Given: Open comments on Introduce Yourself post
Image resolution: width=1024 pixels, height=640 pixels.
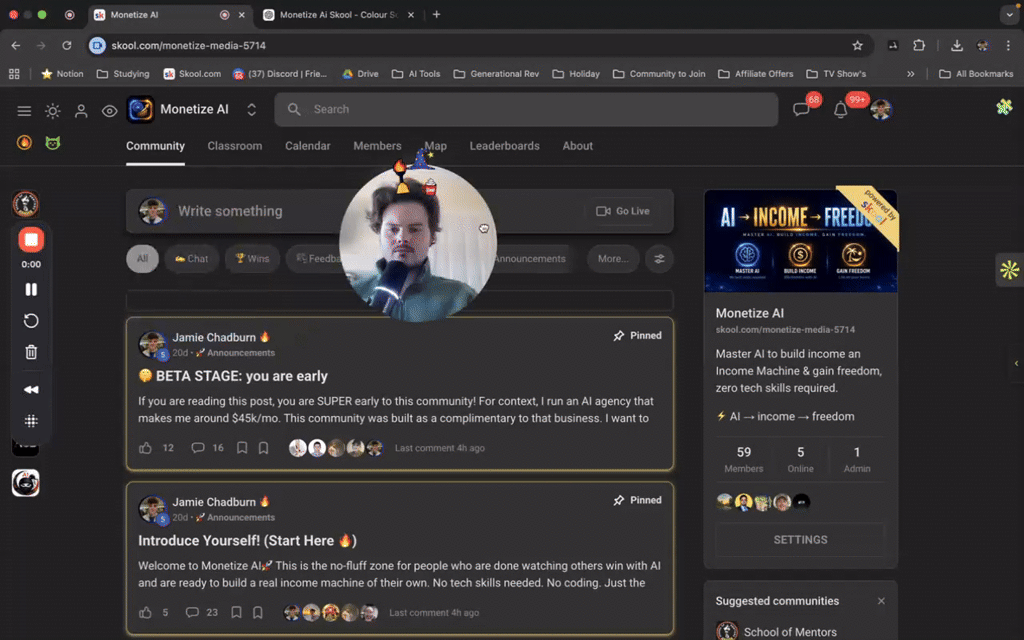Looking at the screenshot, I should click(192, 613).
